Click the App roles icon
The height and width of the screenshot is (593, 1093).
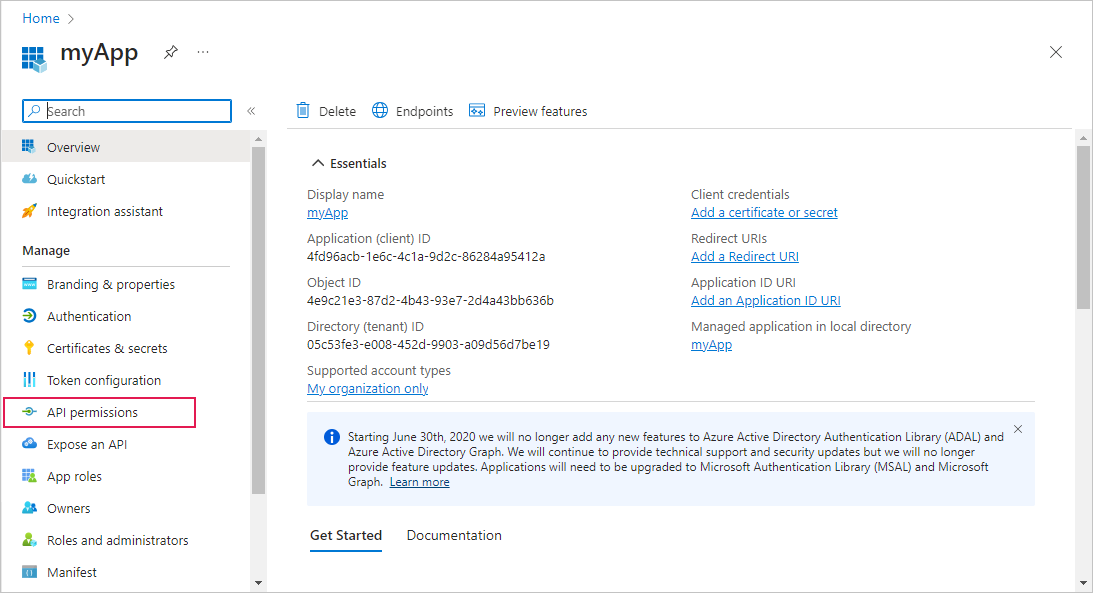(x=29, y=476)
